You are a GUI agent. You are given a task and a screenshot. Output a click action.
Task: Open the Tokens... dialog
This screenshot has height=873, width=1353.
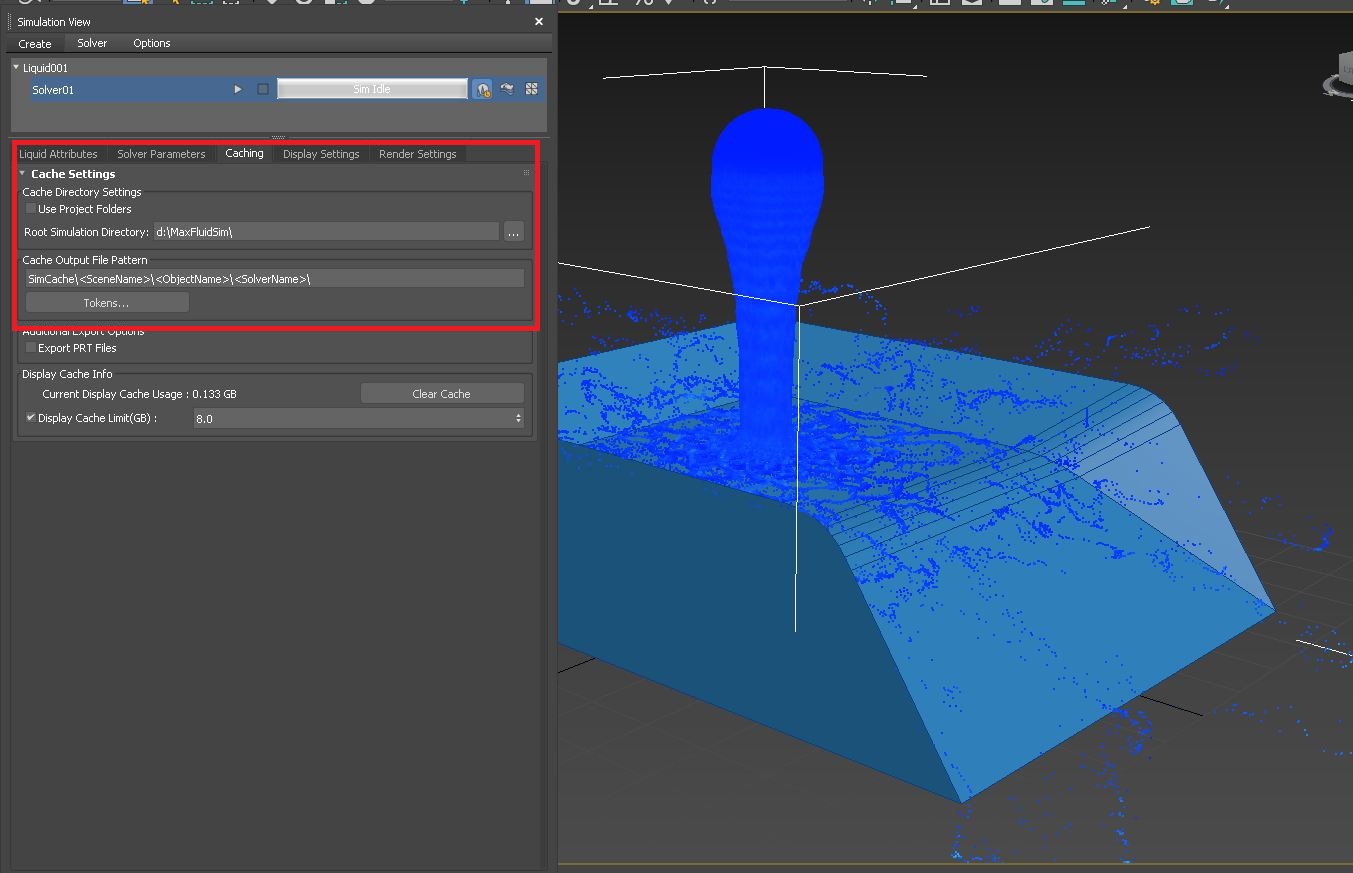click(106, 302)
